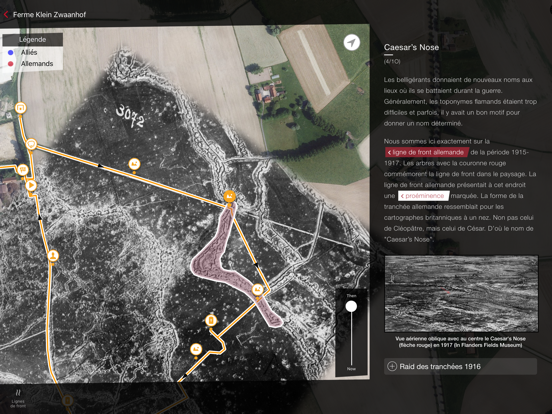Click the 'Allemands' legend label
Image resolution: width=552 pixels, height=414 pixels.
point(37,64)
